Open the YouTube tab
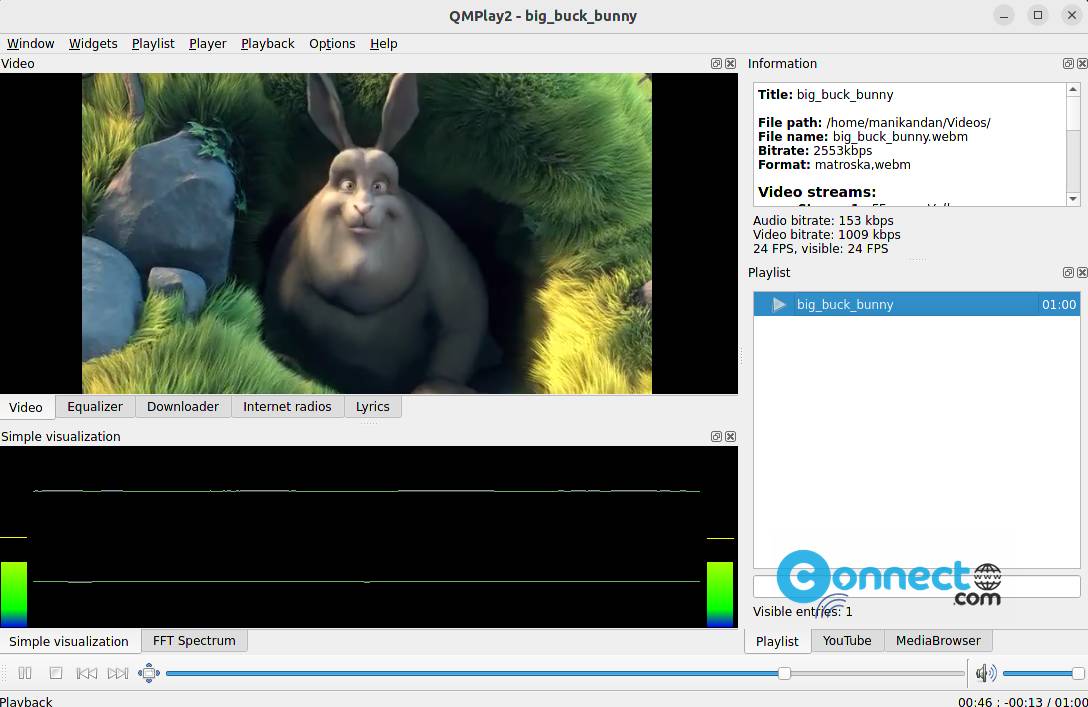 click(847, 640)
